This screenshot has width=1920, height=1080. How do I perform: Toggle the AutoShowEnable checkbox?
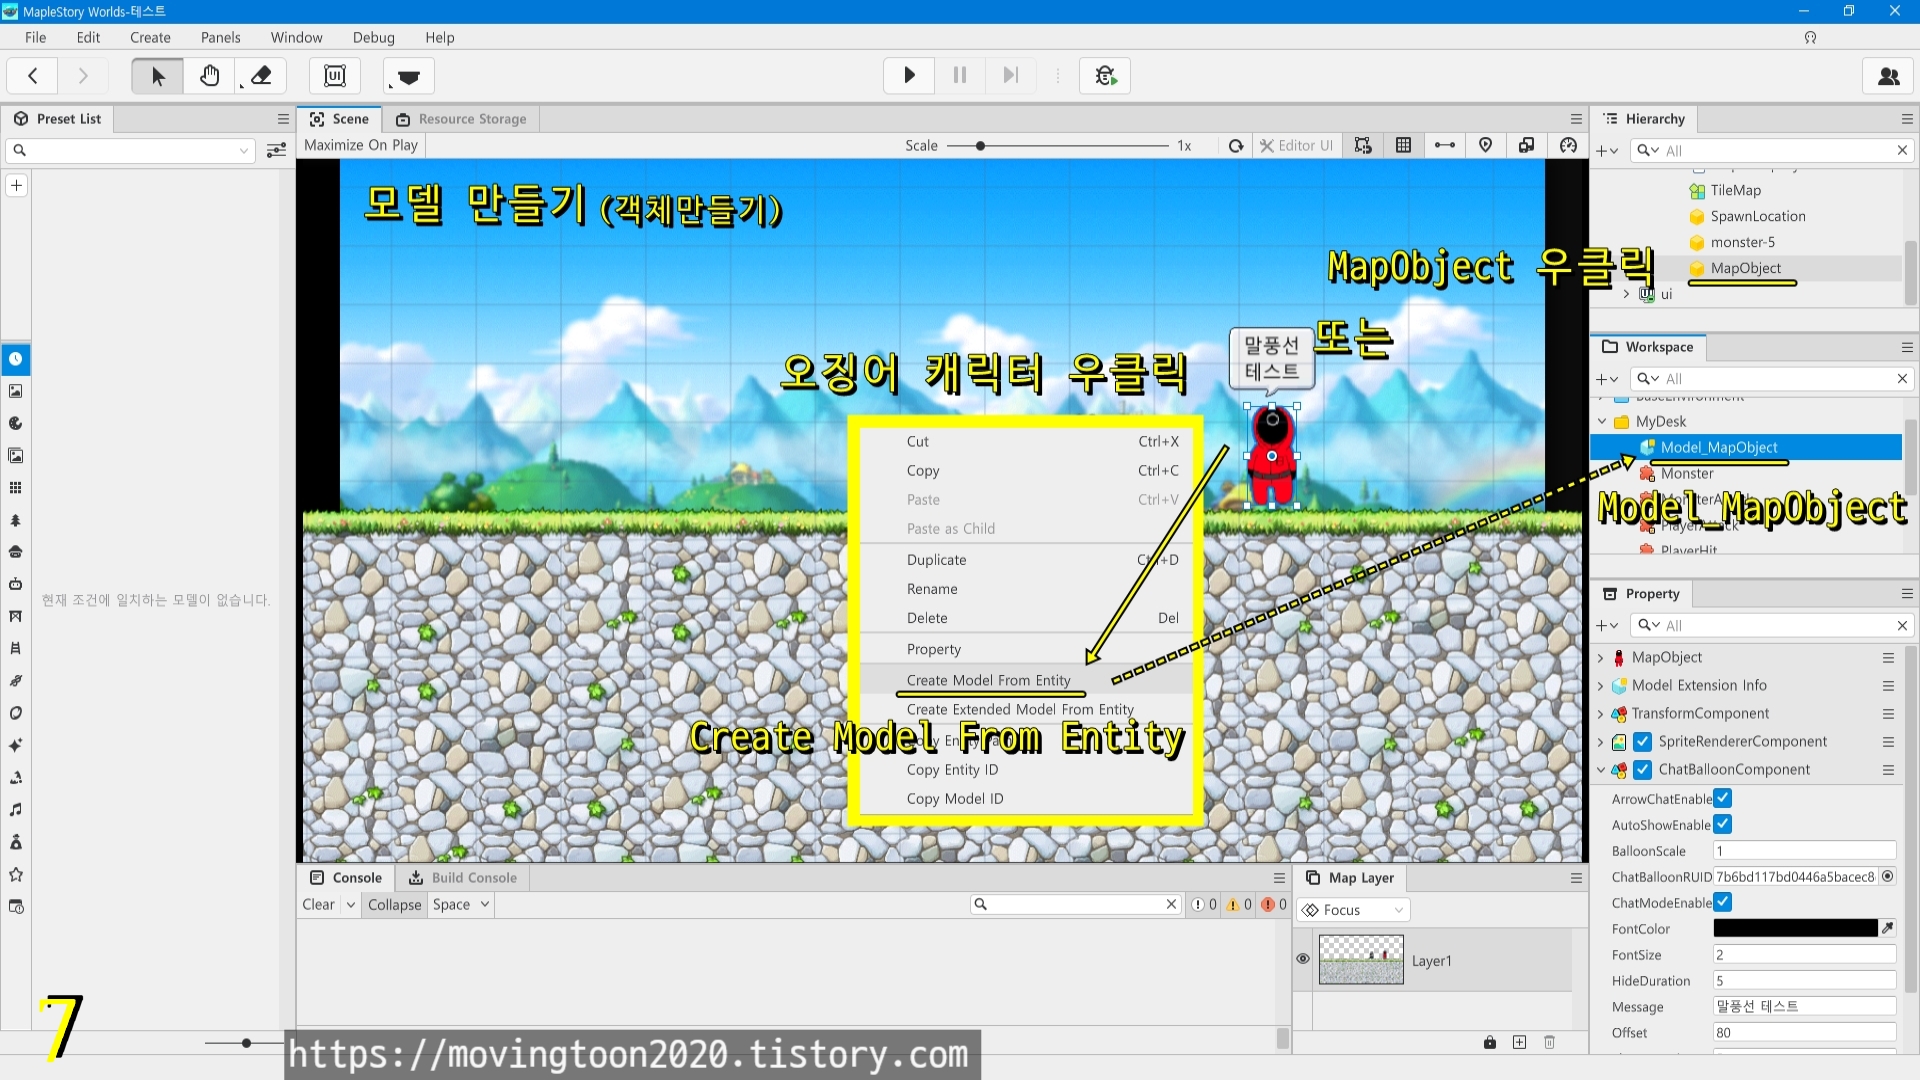(1723, 825)
